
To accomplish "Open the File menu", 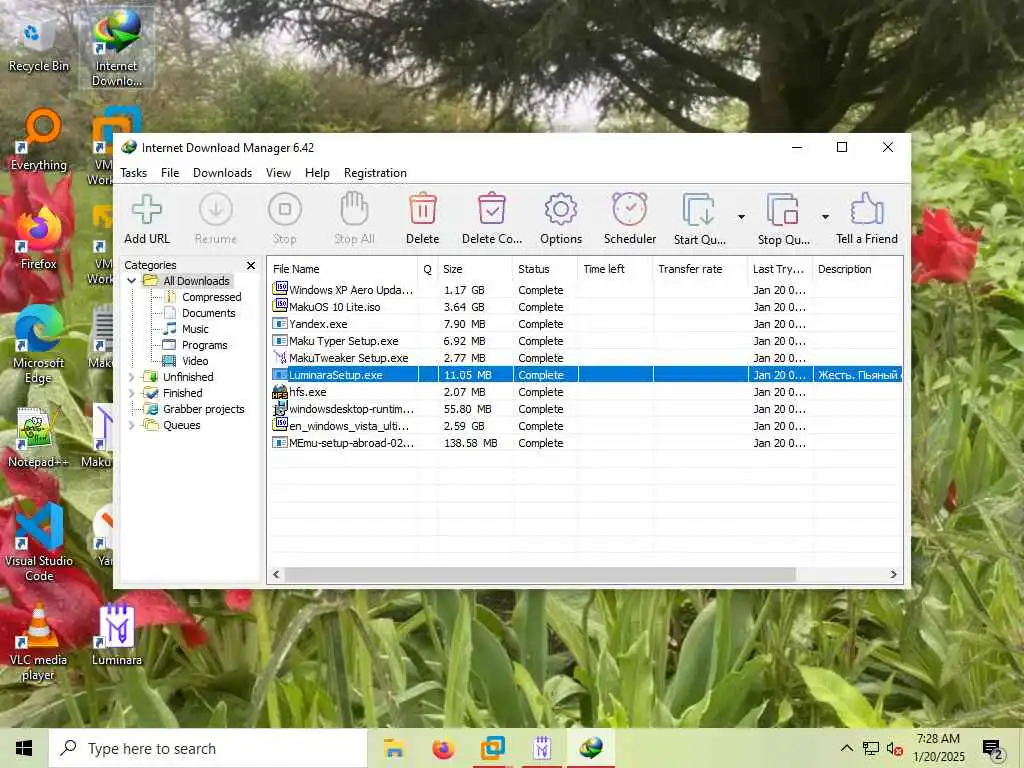I will (170, 173).
